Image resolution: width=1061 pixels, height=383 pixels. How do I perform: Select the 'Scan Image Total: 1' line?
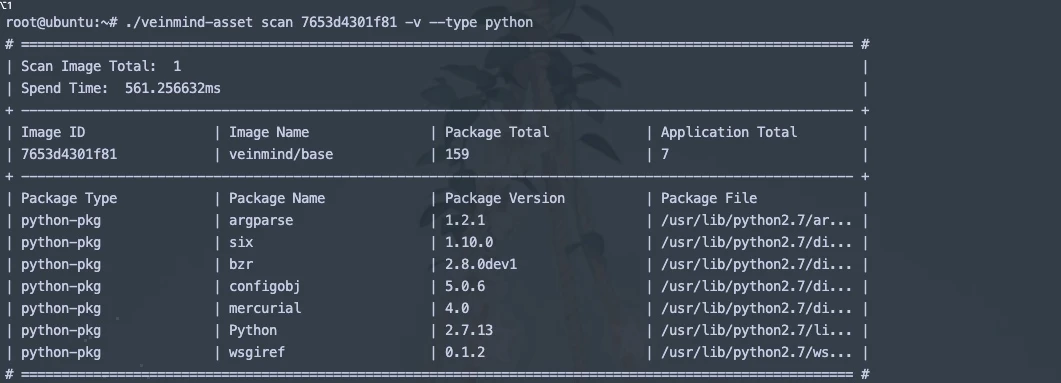pyautogui.click(x=101, y=66)
